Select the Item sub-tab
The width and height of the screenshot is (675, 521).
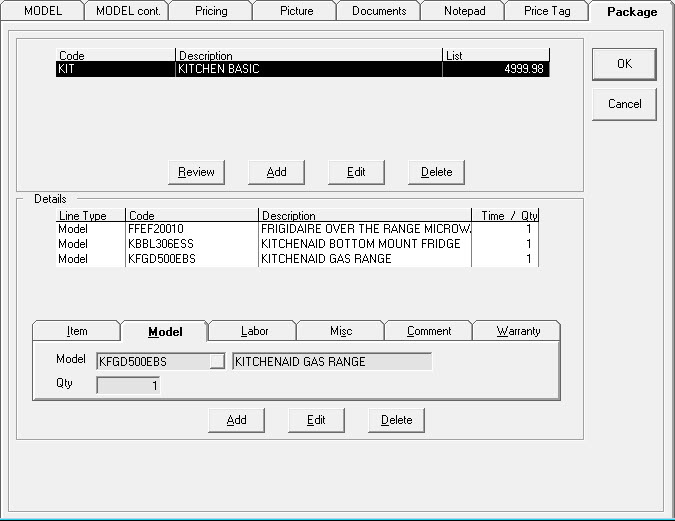77,331
